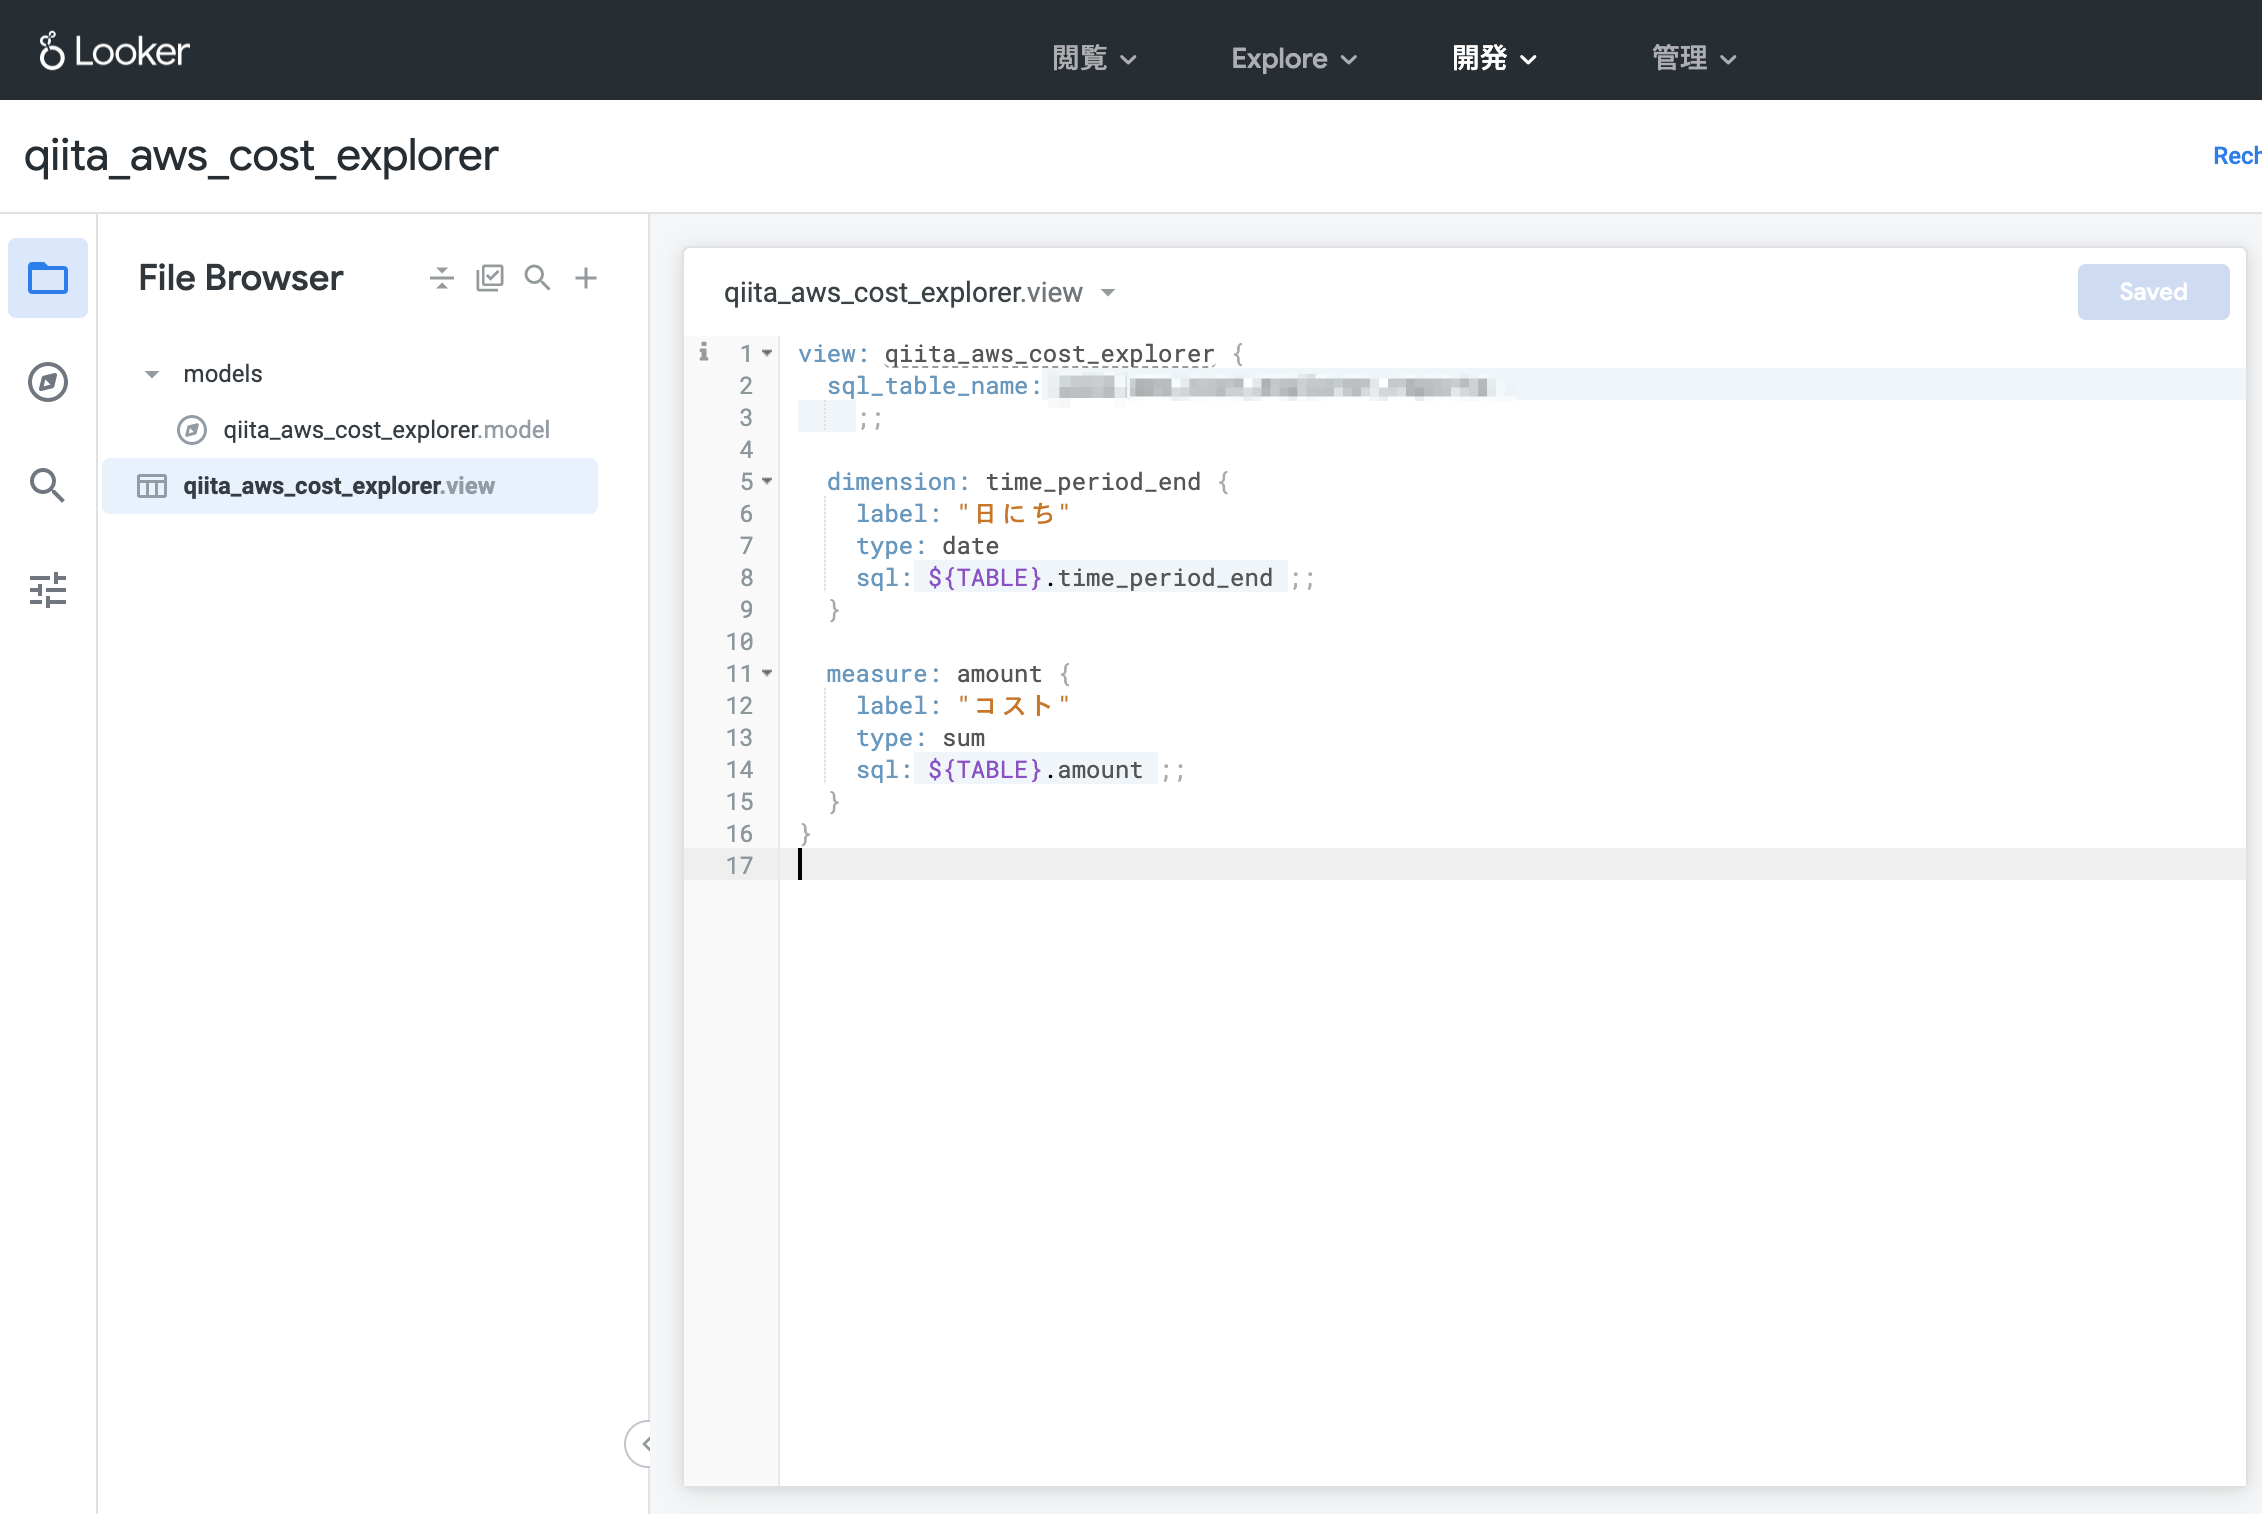Screen dimensions: 2262x1514
Task: Click the File Browser heading
Action: [241, 278]
